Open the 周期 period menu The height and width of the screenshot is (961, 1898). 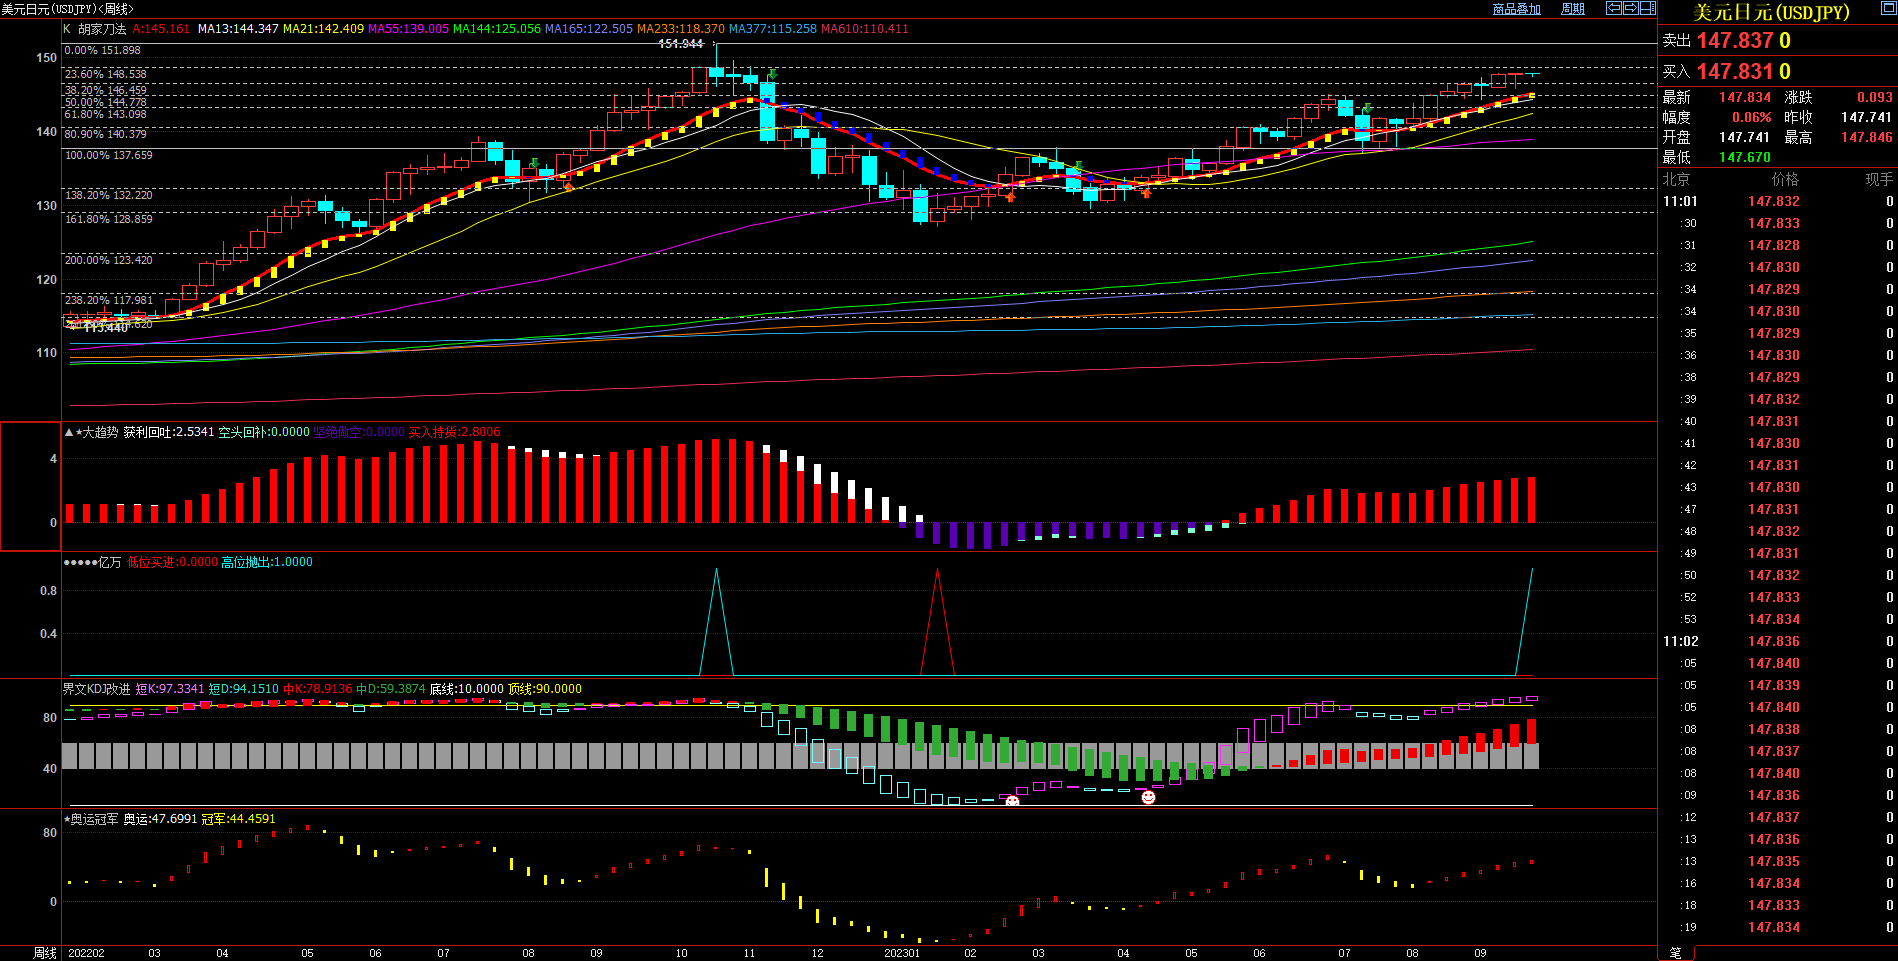pyautogui.click(x=1573, y=9)
